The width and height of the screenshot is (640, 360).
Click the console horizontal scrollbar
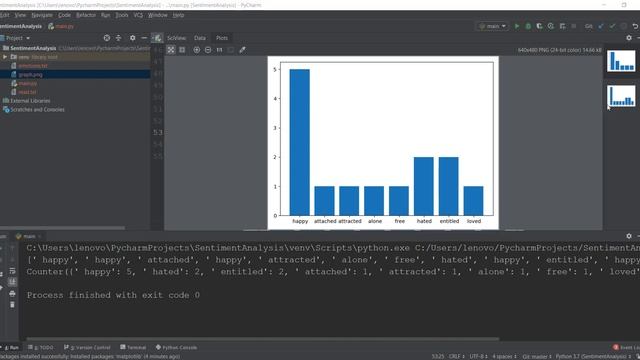[263, 339]
